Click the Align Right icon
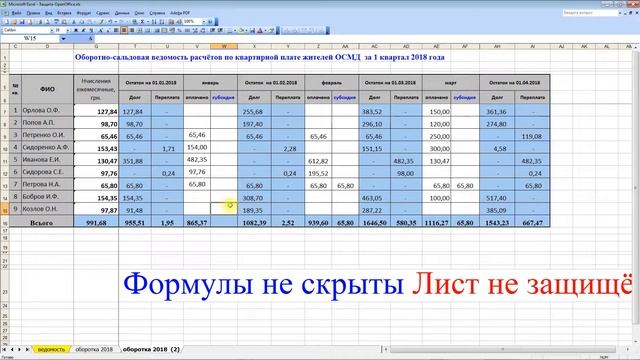The image size is (640, 360). tap(132, 30)
